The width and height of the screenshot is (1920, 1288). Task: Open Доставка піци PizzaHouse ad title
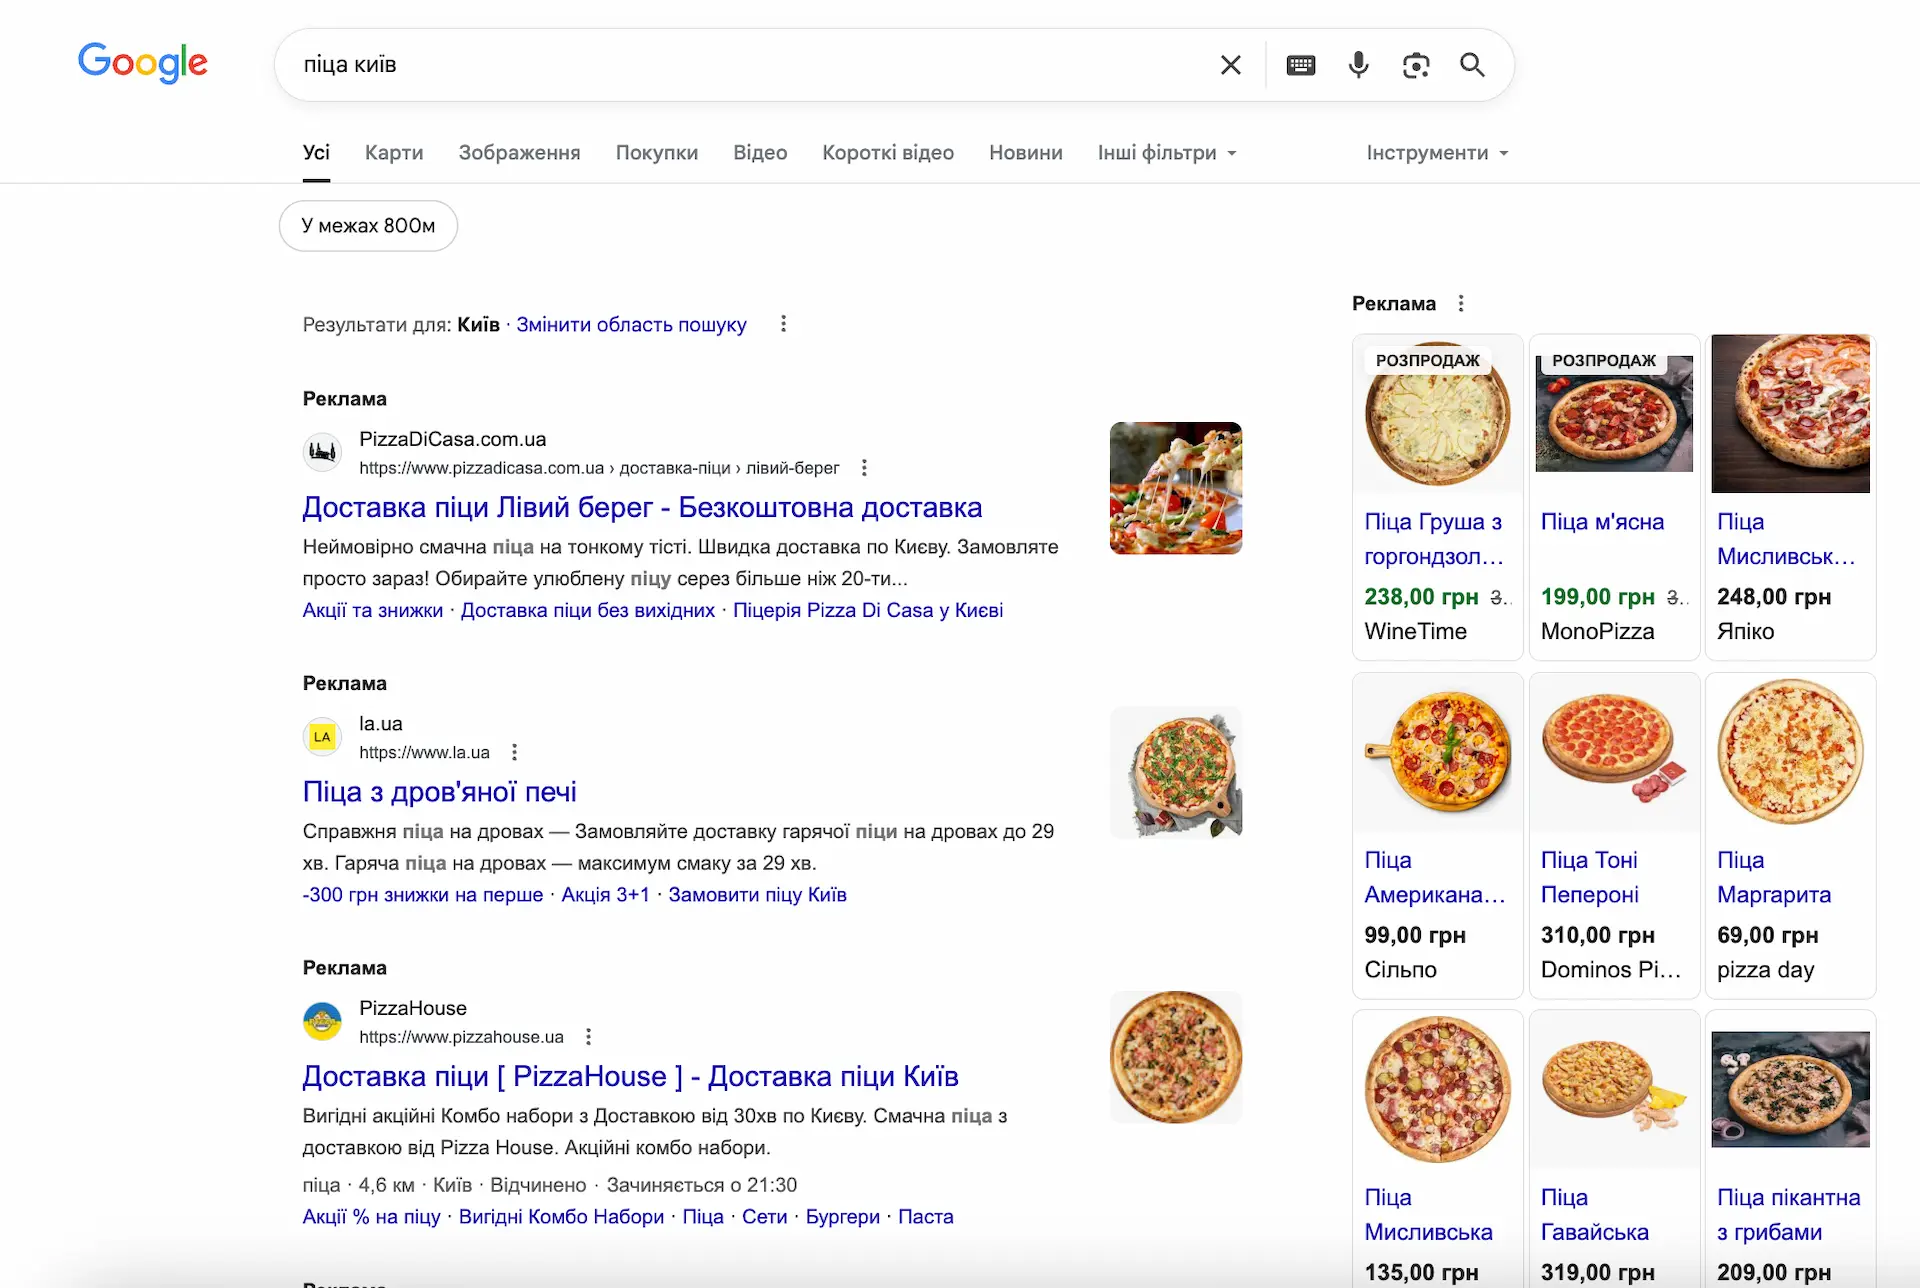click(x=631, y=1077)
